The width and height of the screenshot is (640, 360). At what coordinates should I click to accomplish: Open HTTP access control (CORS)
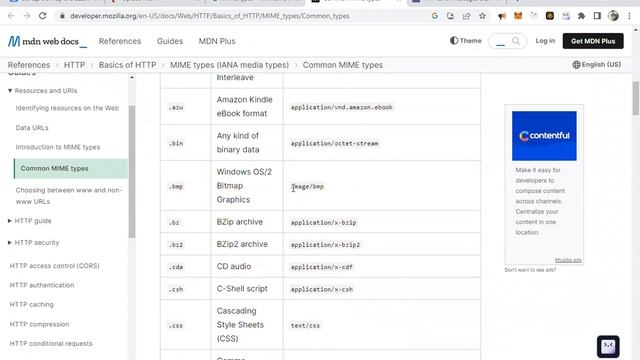(x=54, y=266)
